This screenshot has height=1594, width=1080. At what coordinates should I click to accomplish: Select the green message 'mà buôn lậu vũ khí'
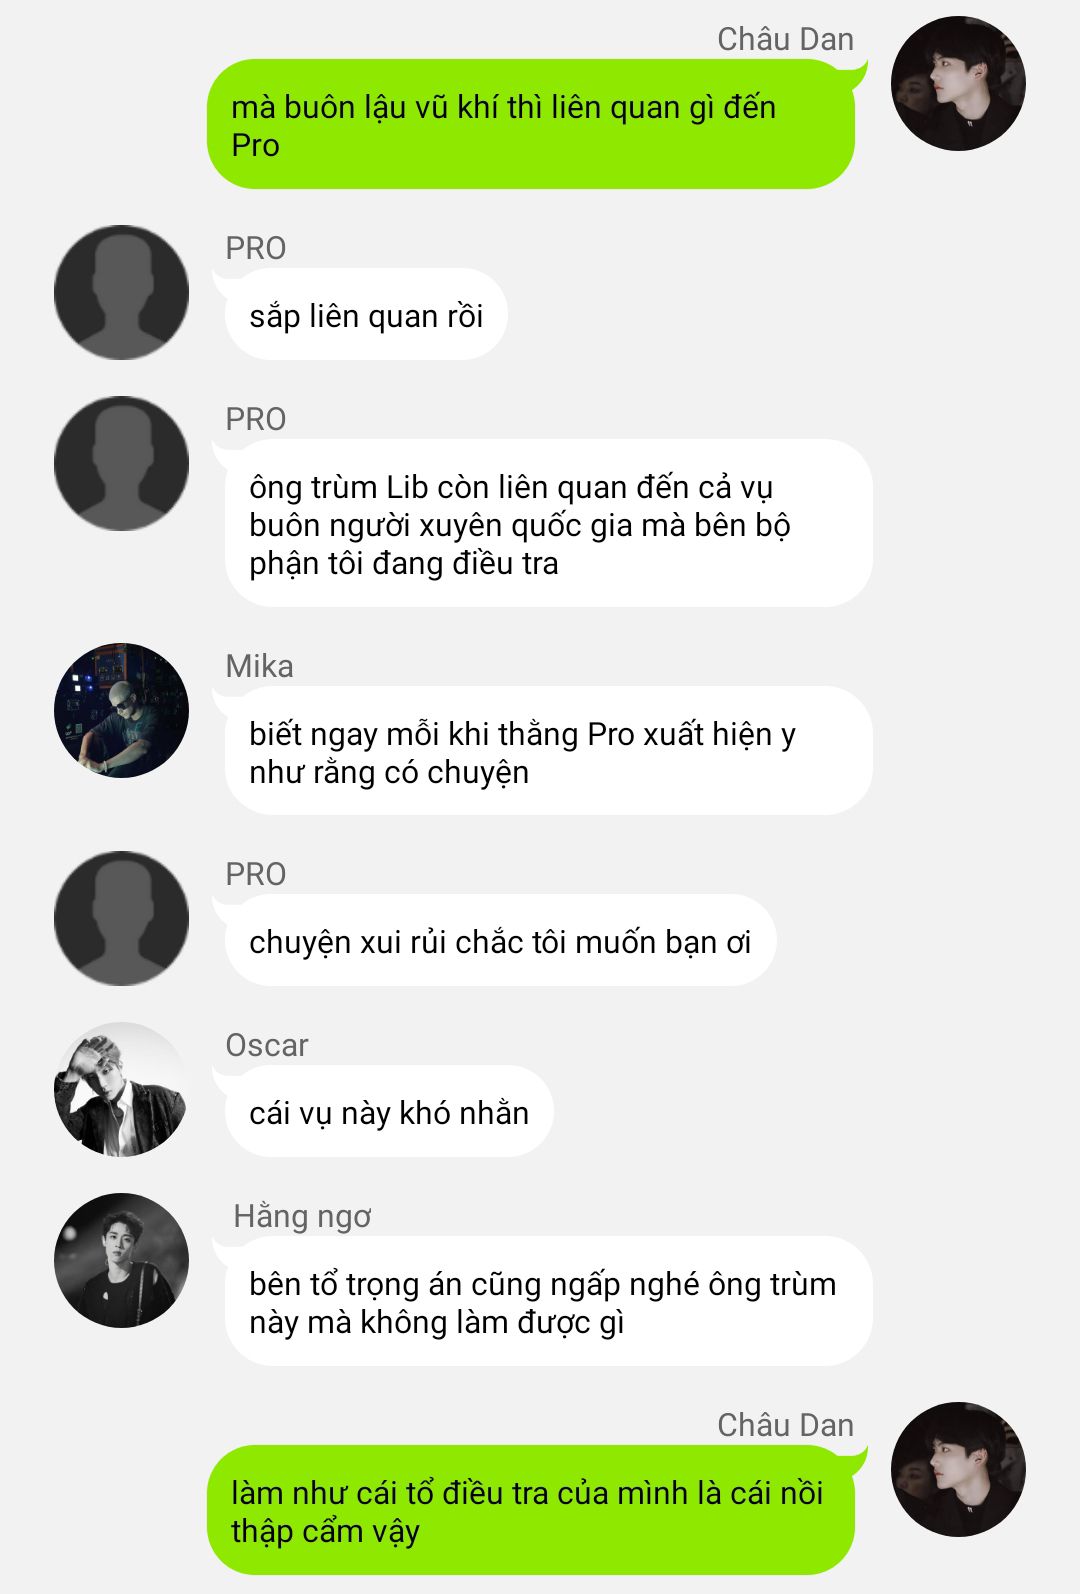click(531, 125)
